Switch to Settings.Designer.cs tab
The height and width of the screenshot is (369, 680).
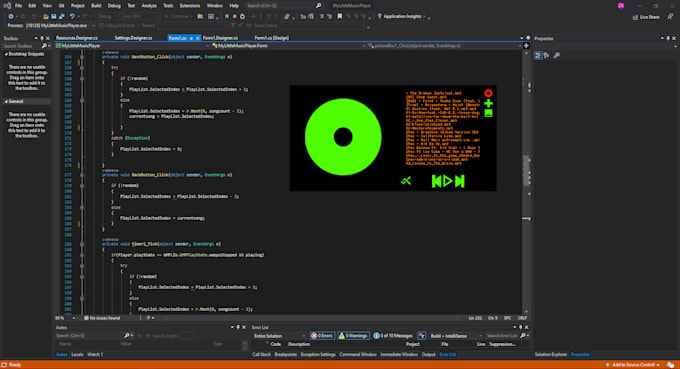pos(133,38)
